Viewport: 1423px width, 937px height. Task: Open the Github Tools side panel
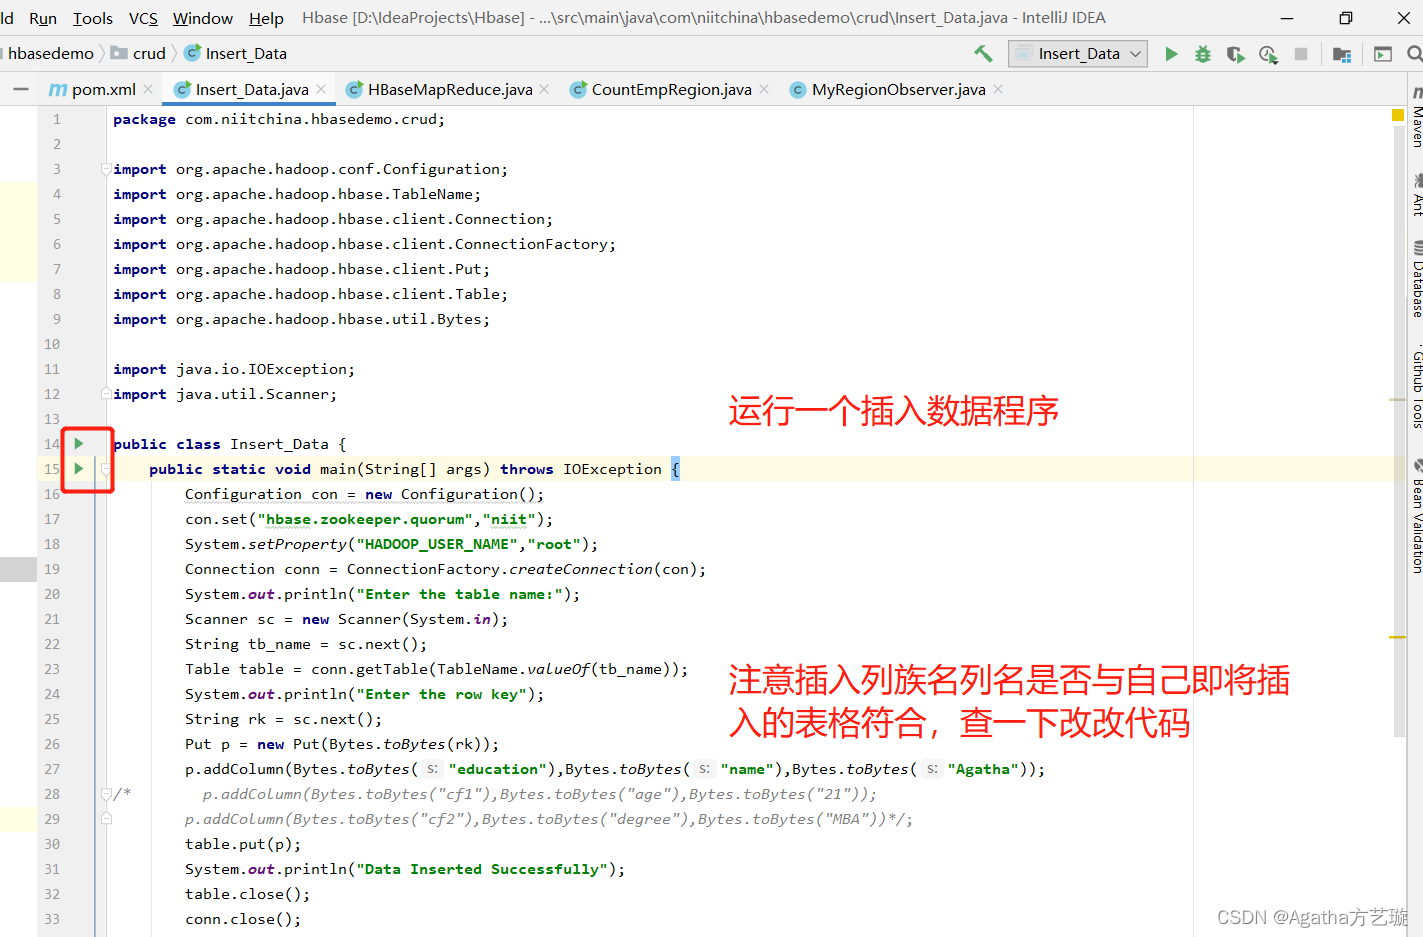point(1416,387)
